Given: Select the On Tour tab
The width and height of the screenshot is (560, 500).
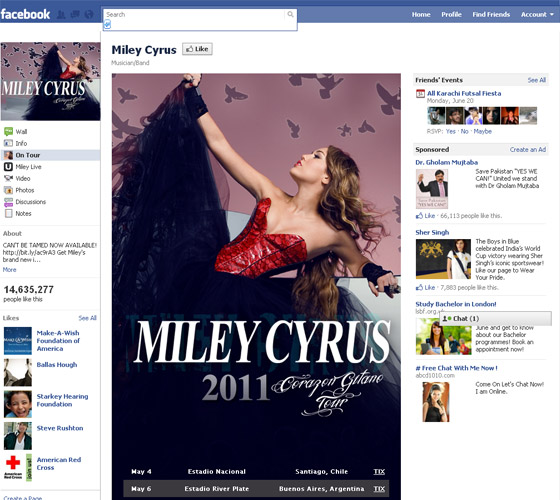Looking at the screenshot, I should click(50, 155).
